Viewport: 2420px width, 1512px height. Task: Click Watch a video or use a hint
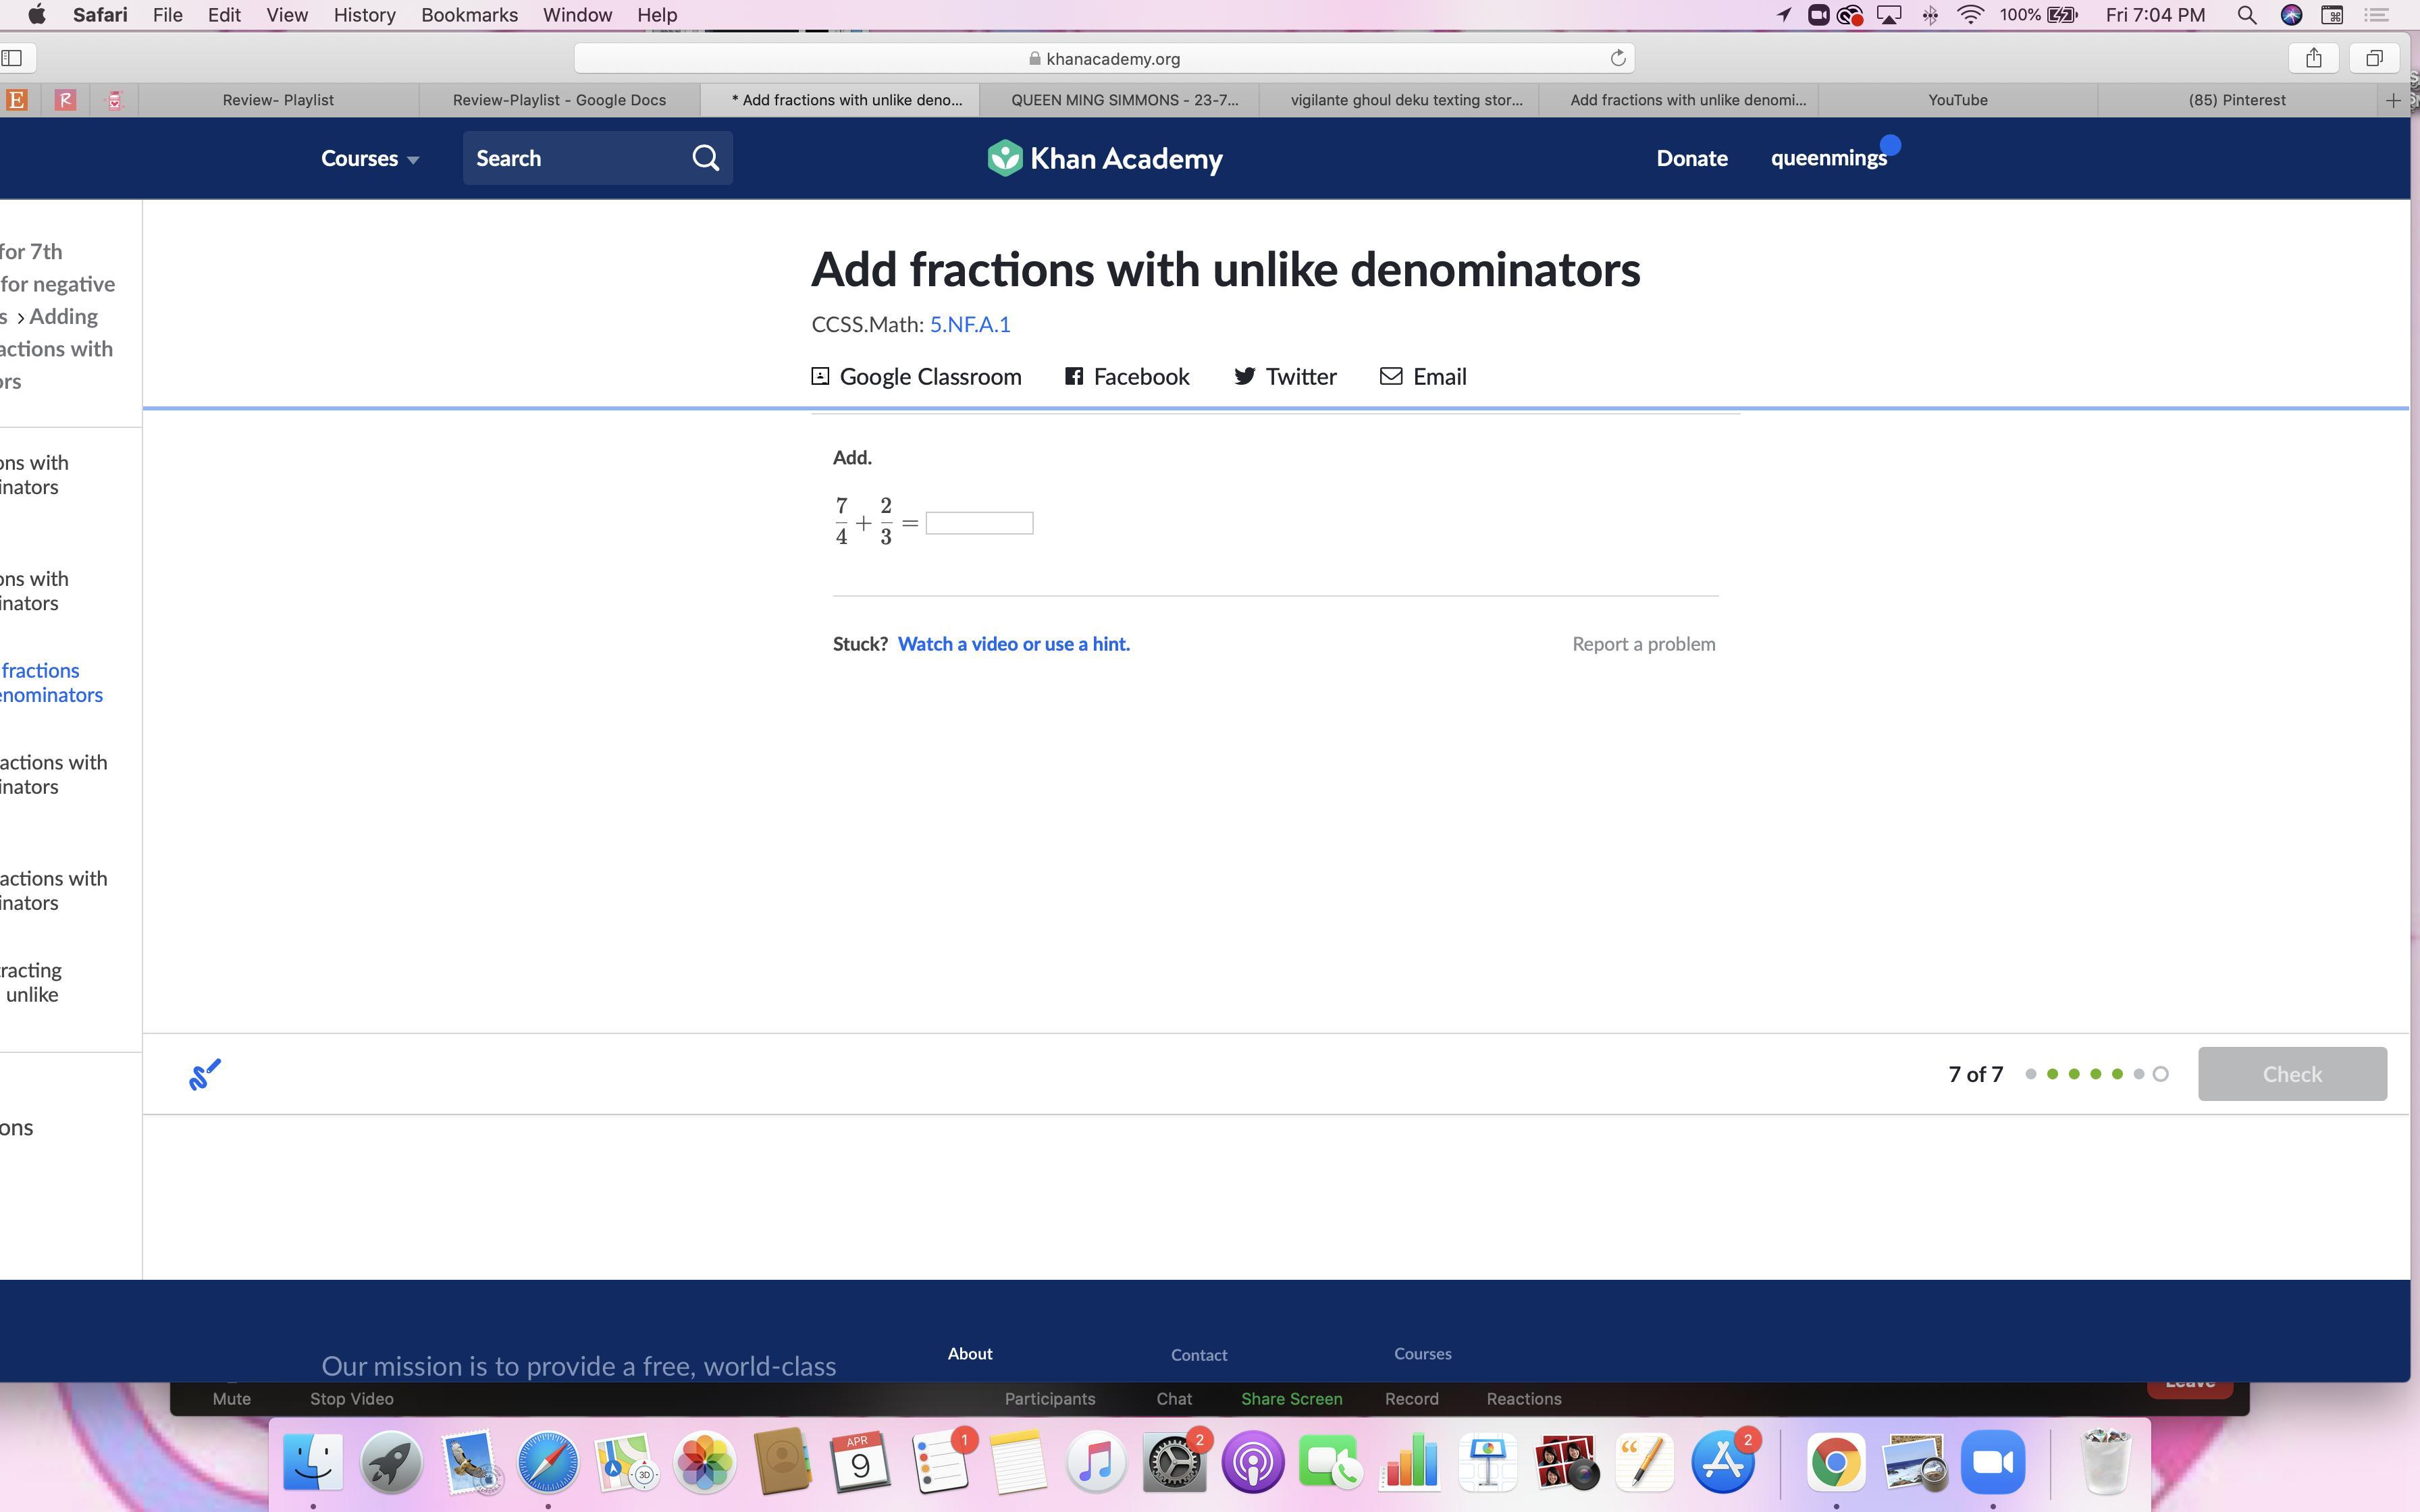pyautogui.click(x=1013, y=644)
